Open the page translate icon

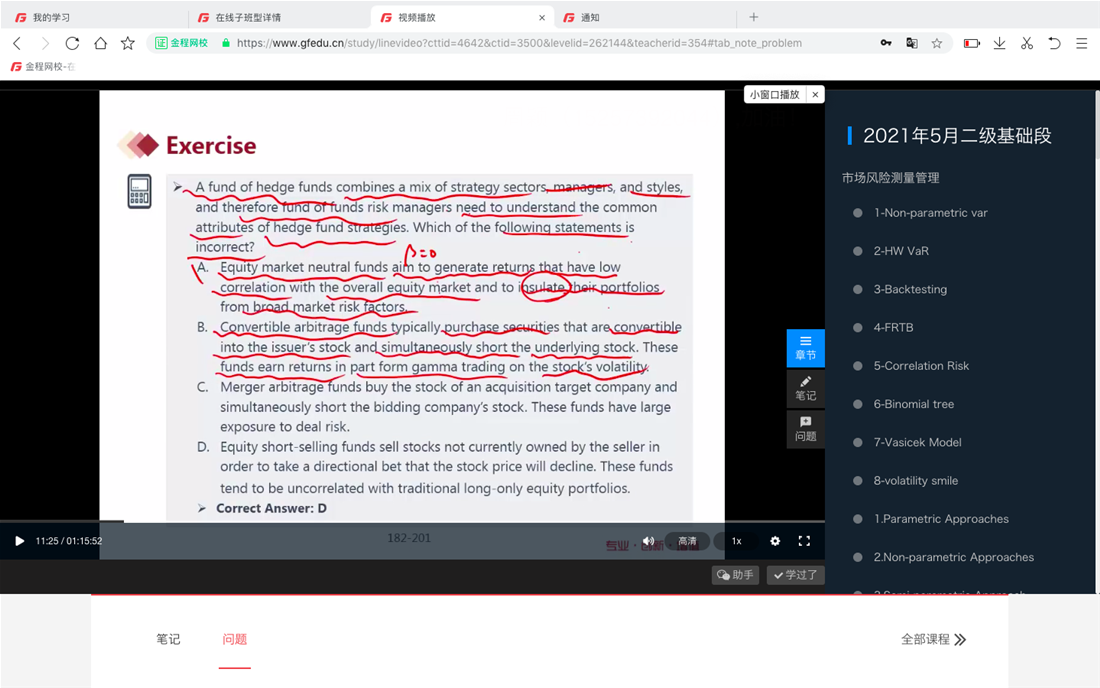point(912,43)
